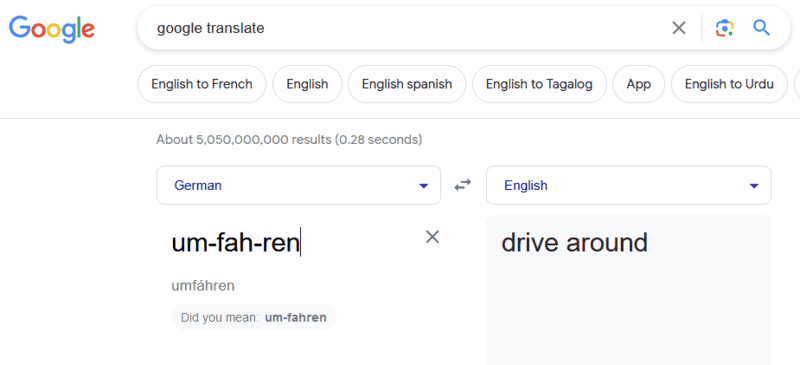
Task: Click the drive around translation output
Action: pos(574,242)
